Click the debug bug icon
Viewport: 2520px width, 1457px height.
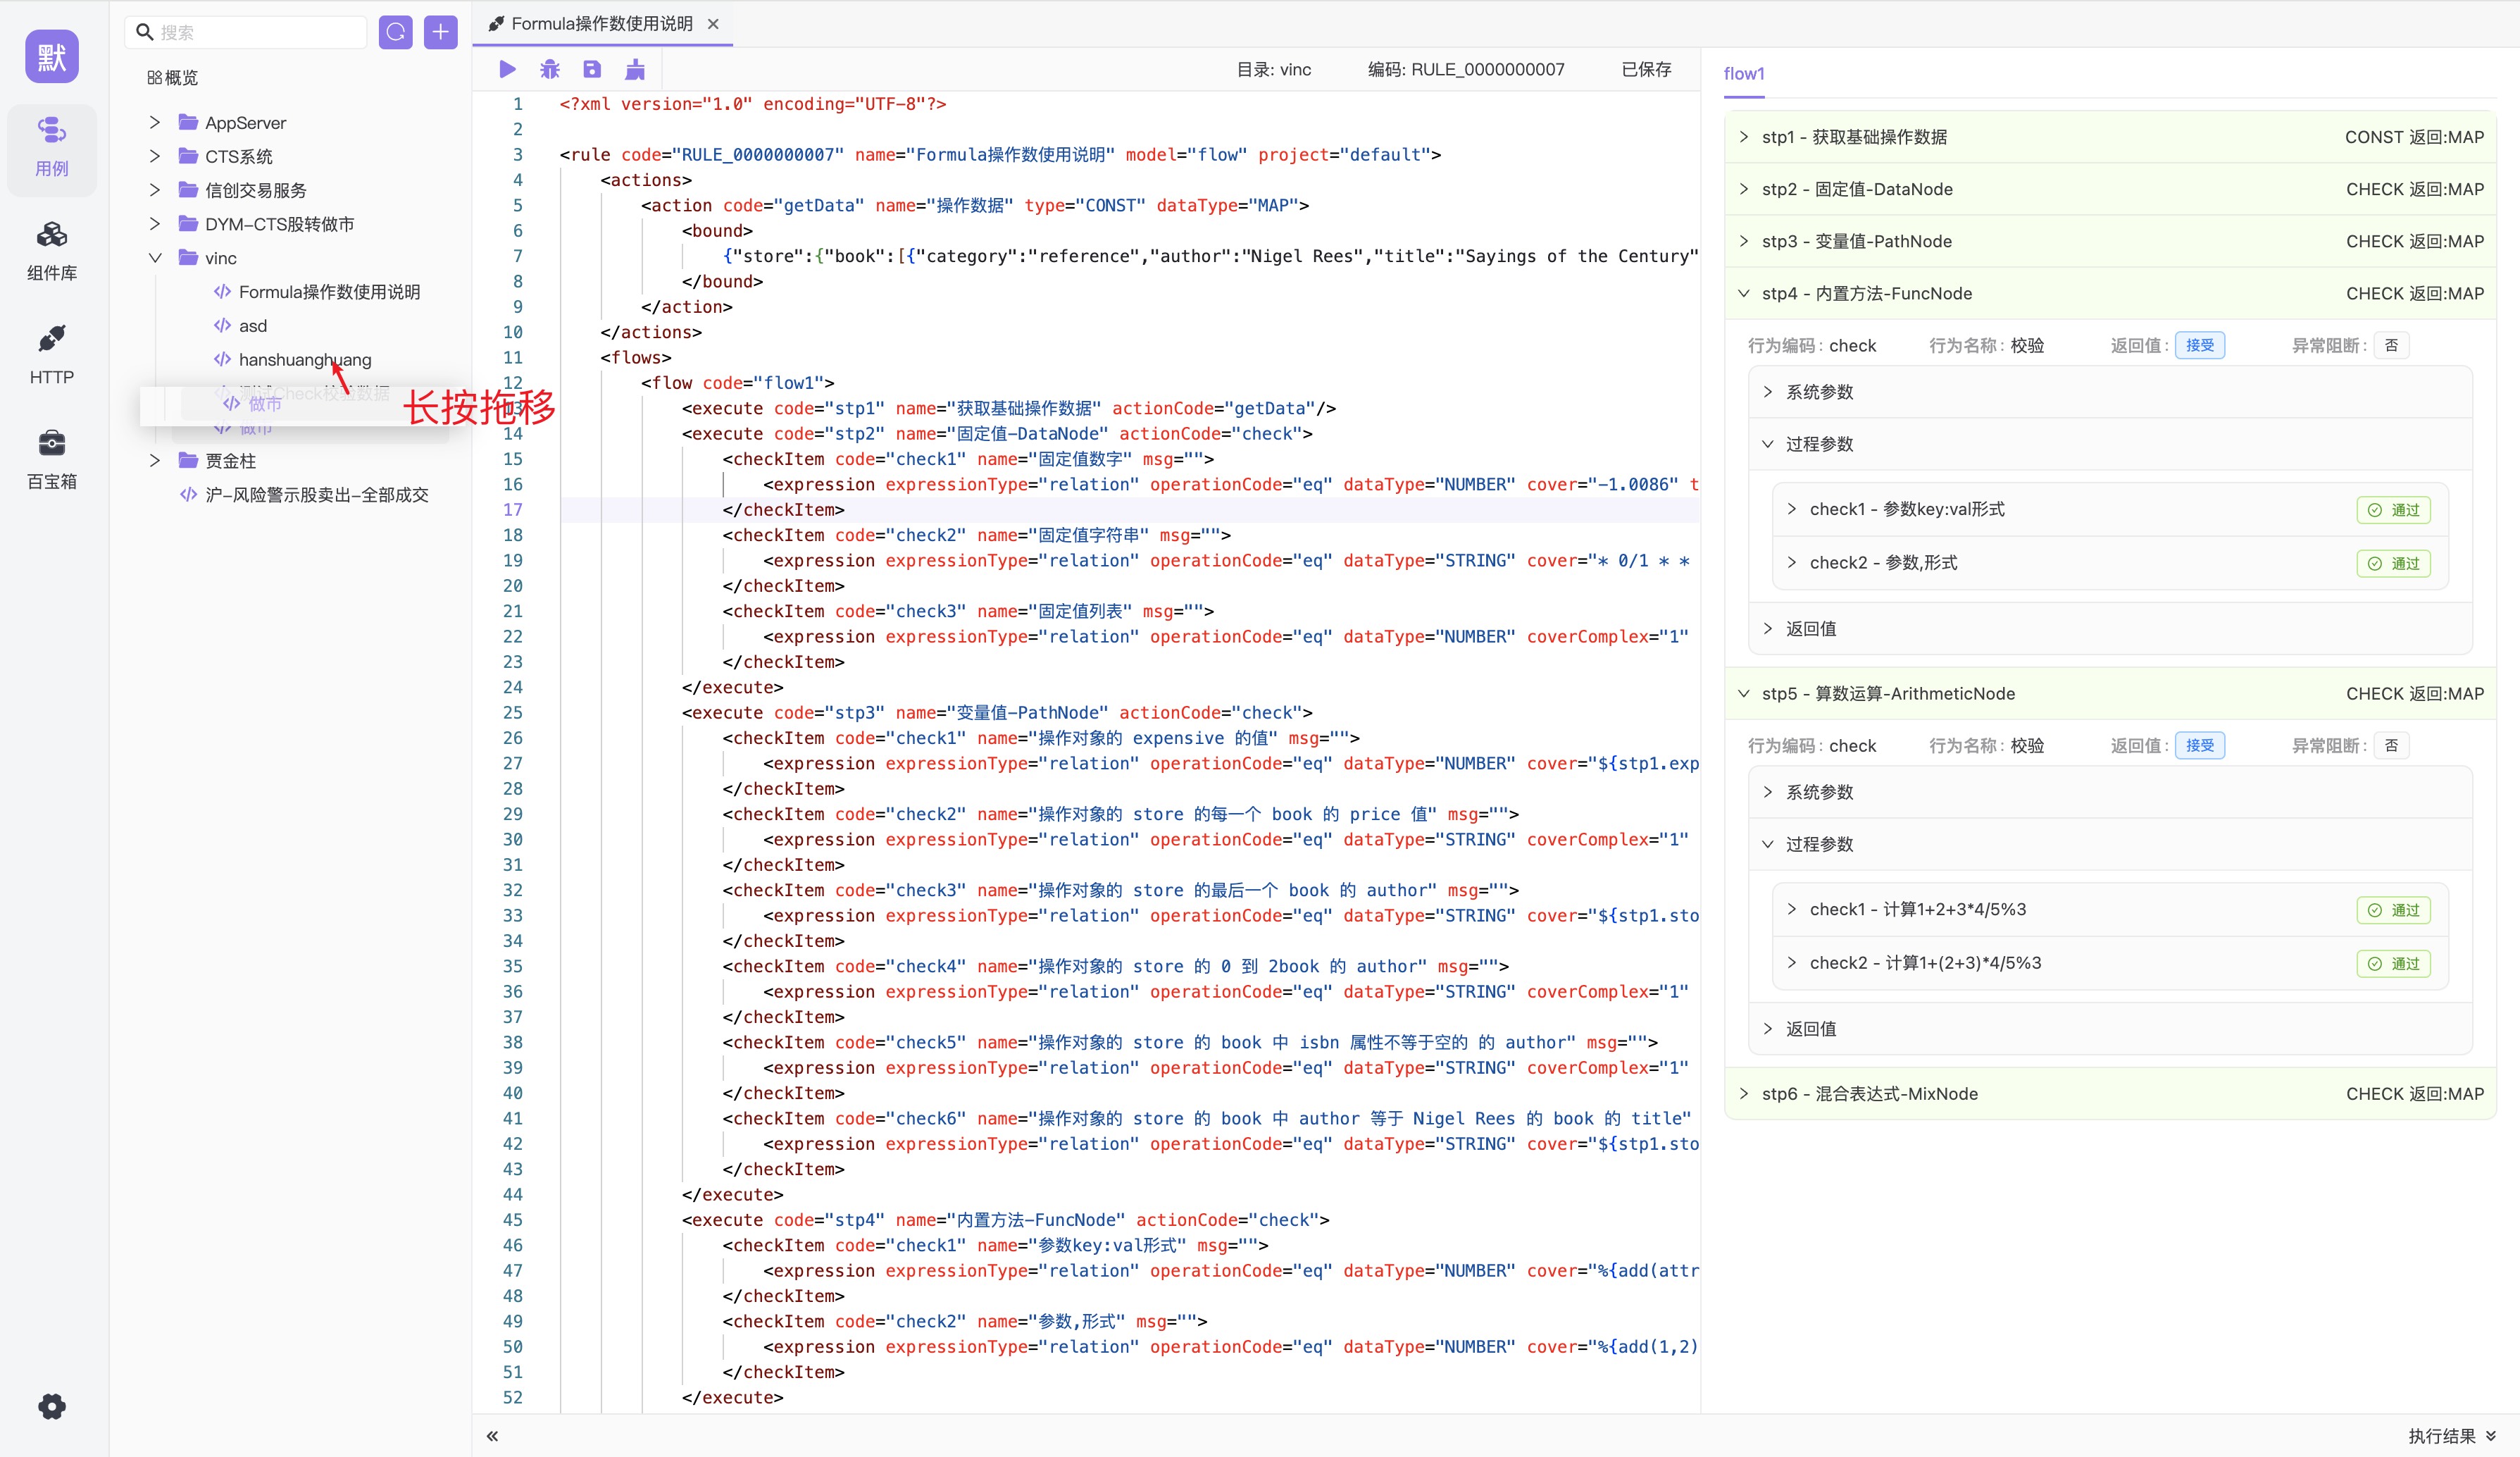[x=550, y=69]
